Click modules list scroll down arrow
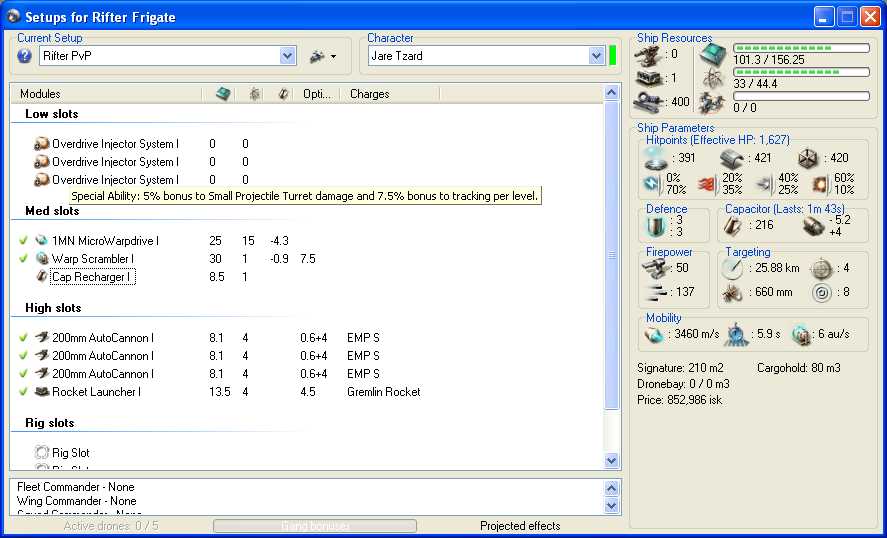Screen dimensions: 887x538 click(612, 460)
